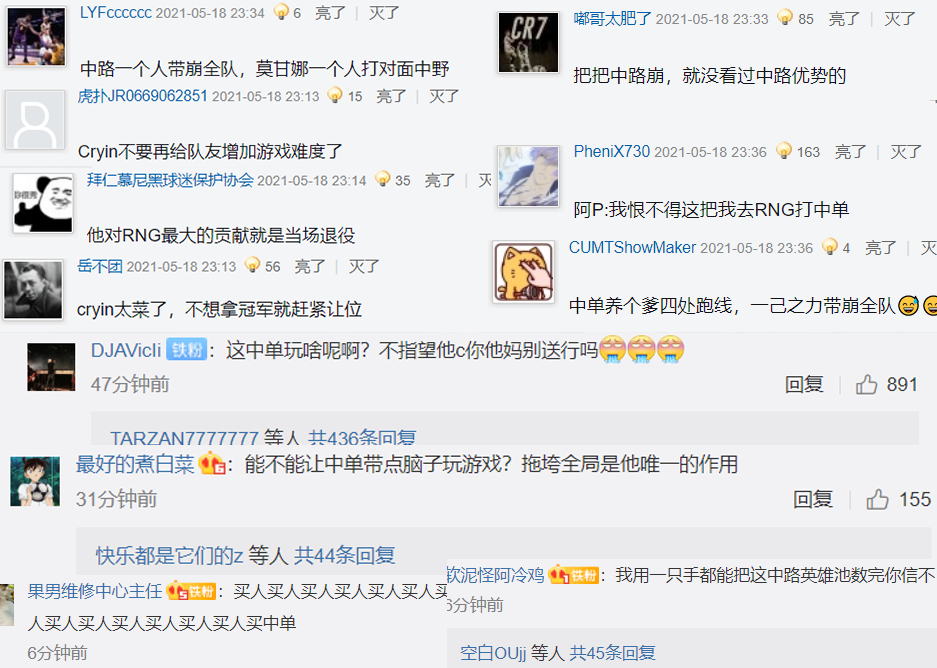Viewport: 937px width, 668px height.
Task: Click light bulb icon beside PheniX730's 163
Action: (783, 151)
